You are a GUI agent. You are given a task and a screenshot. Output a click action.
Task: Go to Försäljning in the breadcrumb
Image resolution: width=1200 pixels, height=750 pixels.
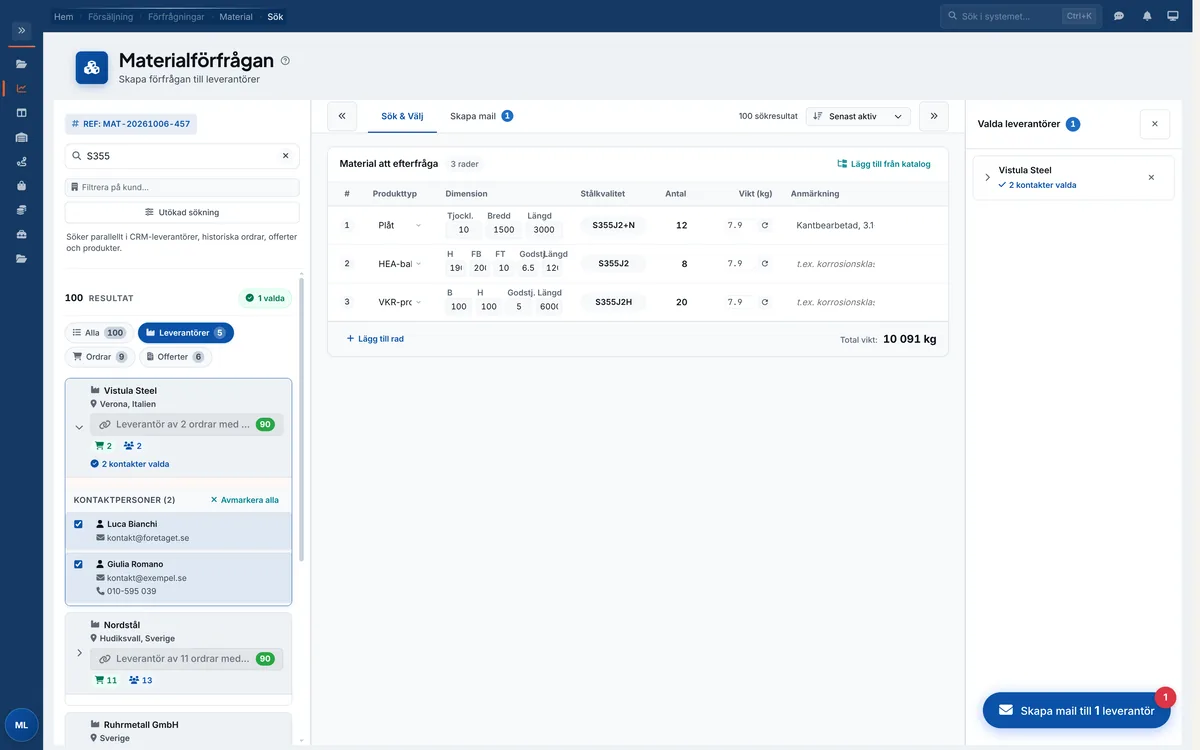(109, 16)
